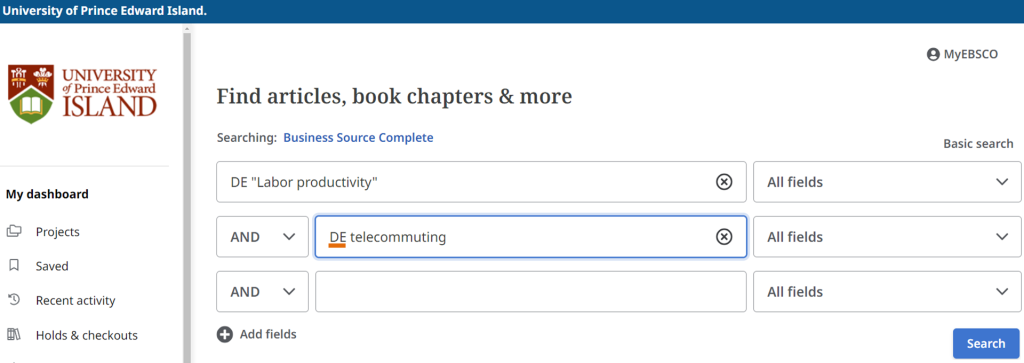Open the Business Source Complete database link
Viewport: 1024px width, 363px height.
pos(358,138)
